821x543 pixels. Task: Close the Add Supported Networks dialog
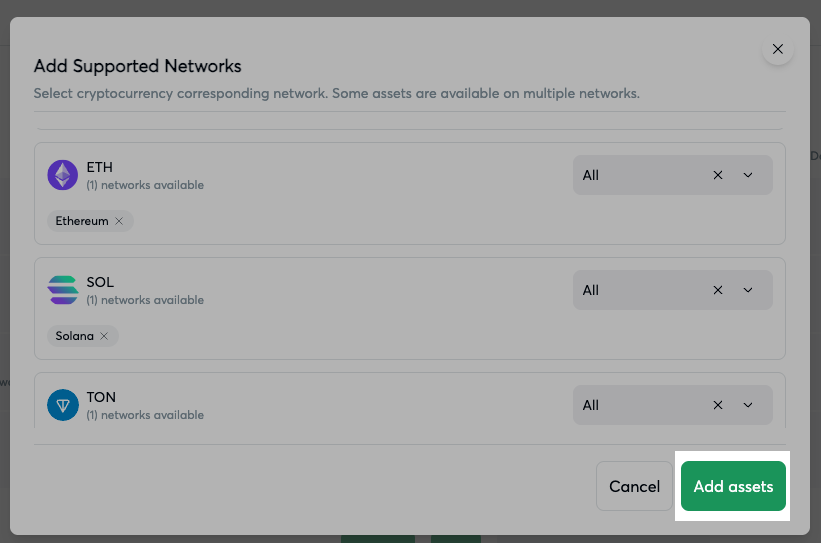777,49
